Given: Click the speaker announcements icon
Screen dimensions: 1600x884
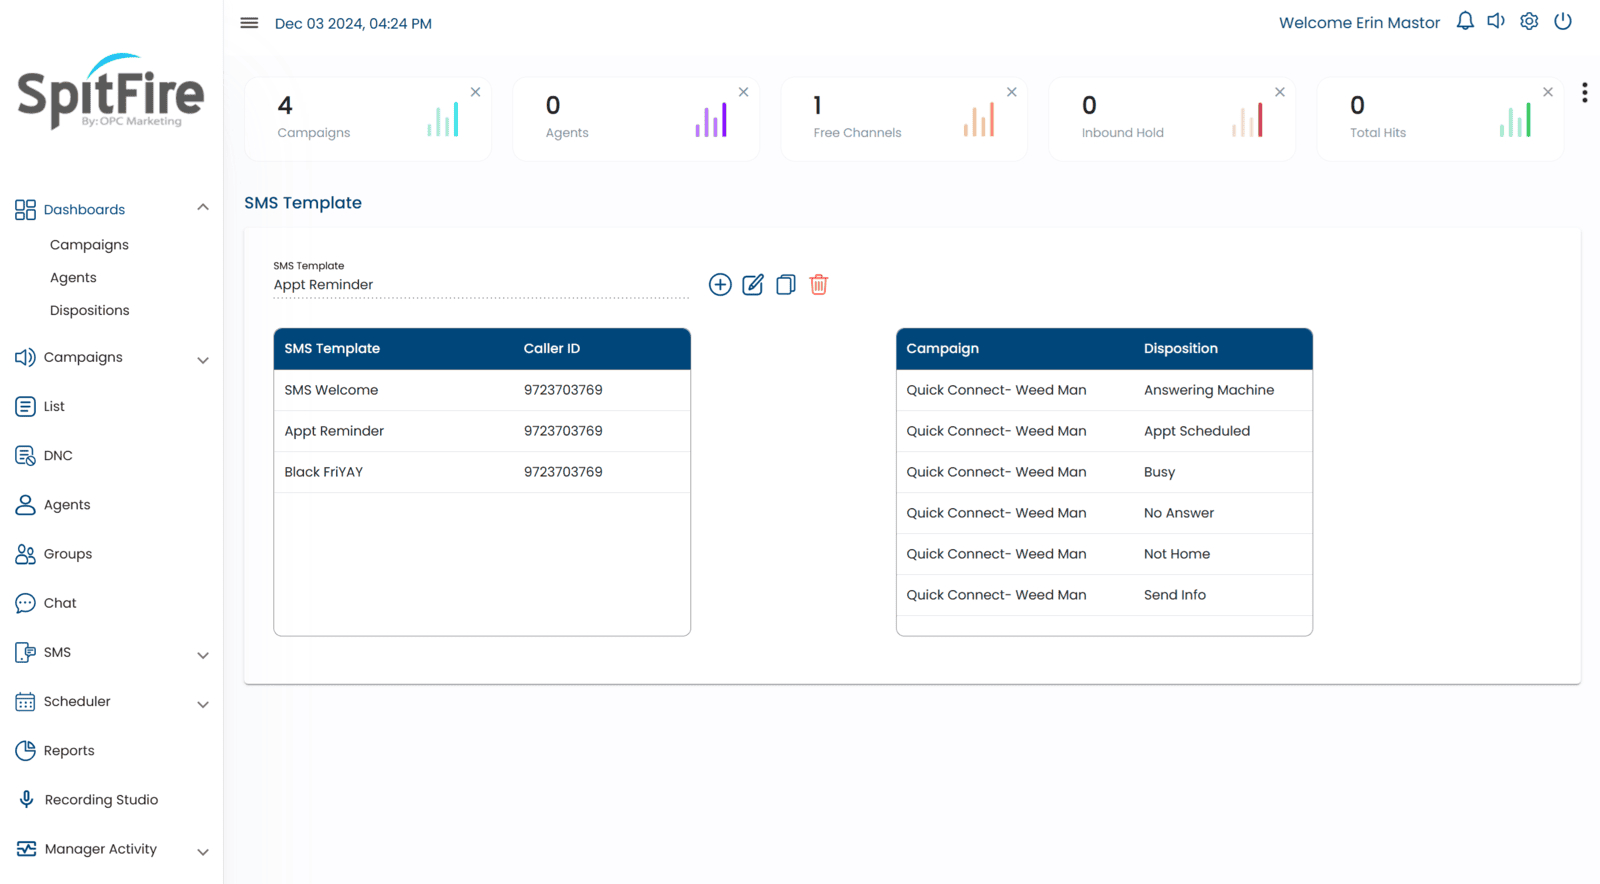Looking at the screenshot, I should tap(1496, 21).
